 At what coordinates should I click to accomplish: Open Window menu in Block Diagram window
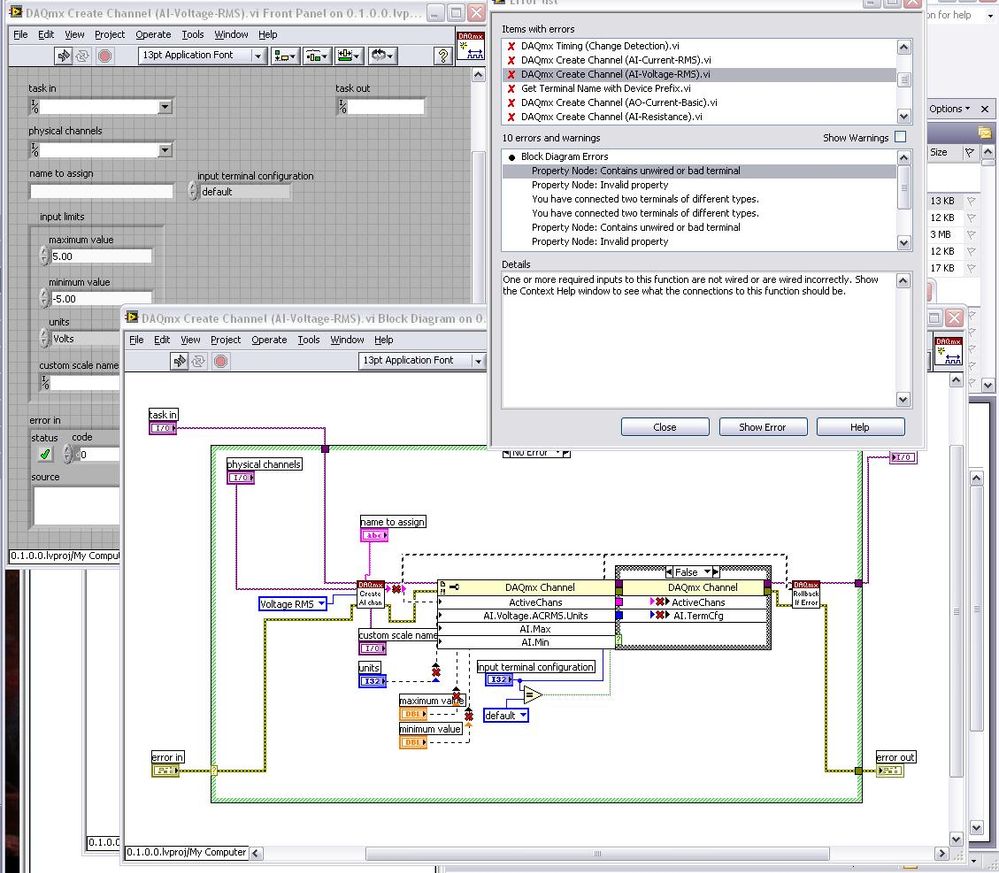347,340
